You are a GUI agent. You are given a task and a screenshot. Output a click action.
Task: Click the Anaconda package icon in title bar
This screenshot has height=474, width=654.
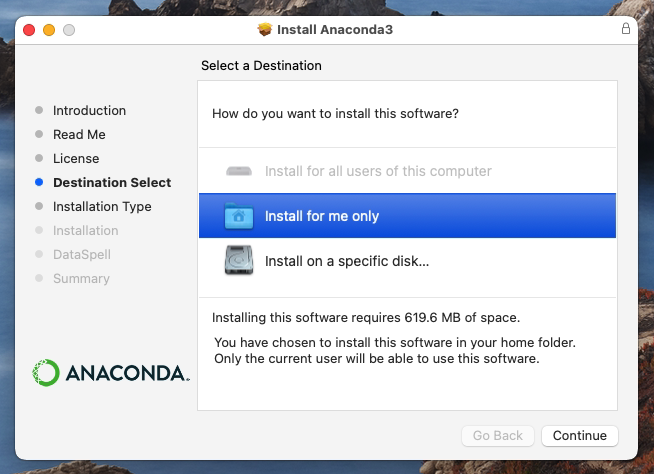265,29
